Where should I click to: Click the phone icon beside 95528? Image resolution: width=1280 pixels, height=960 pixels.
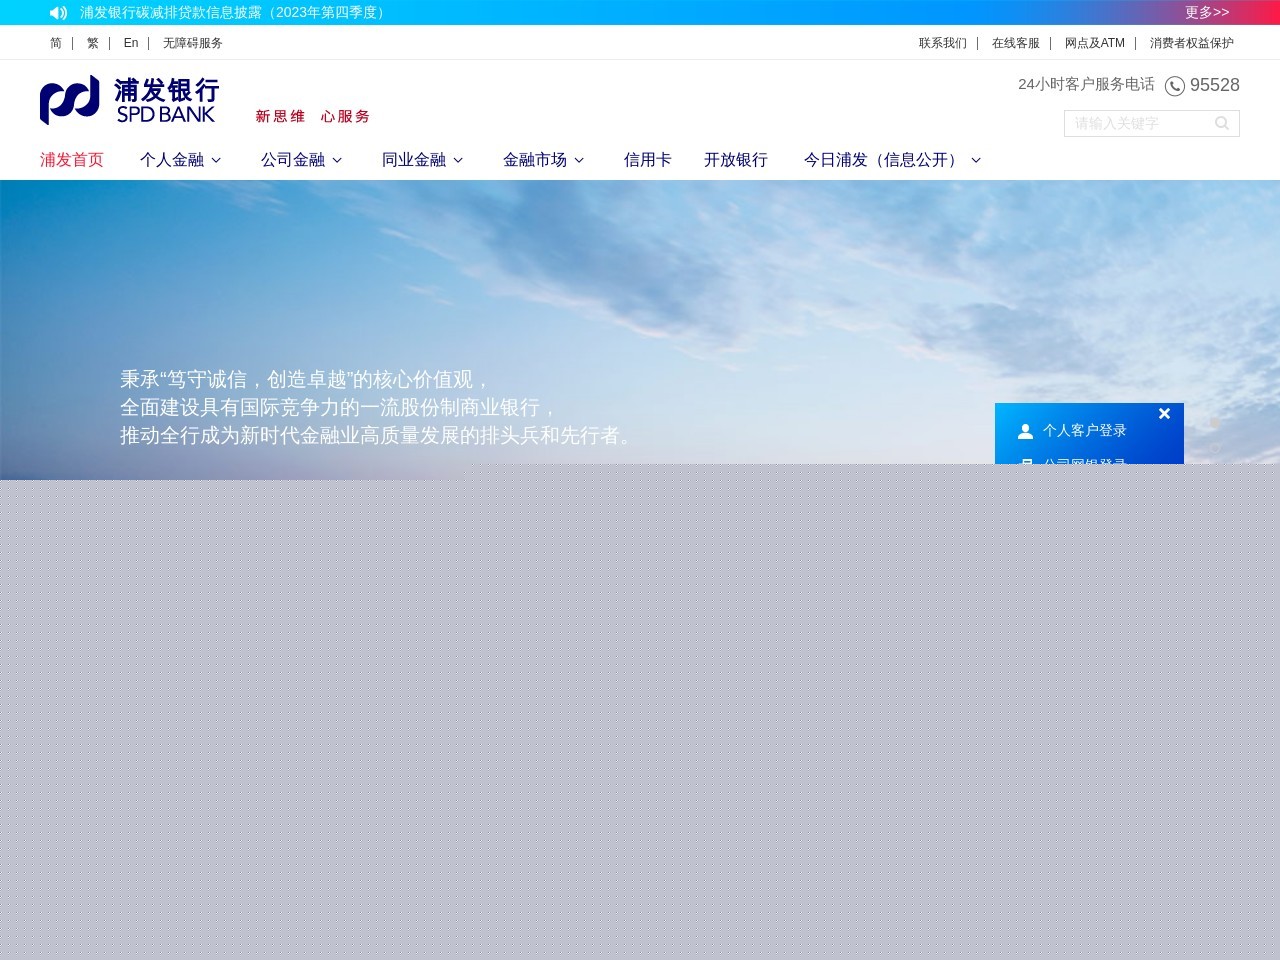[1174, 86]
